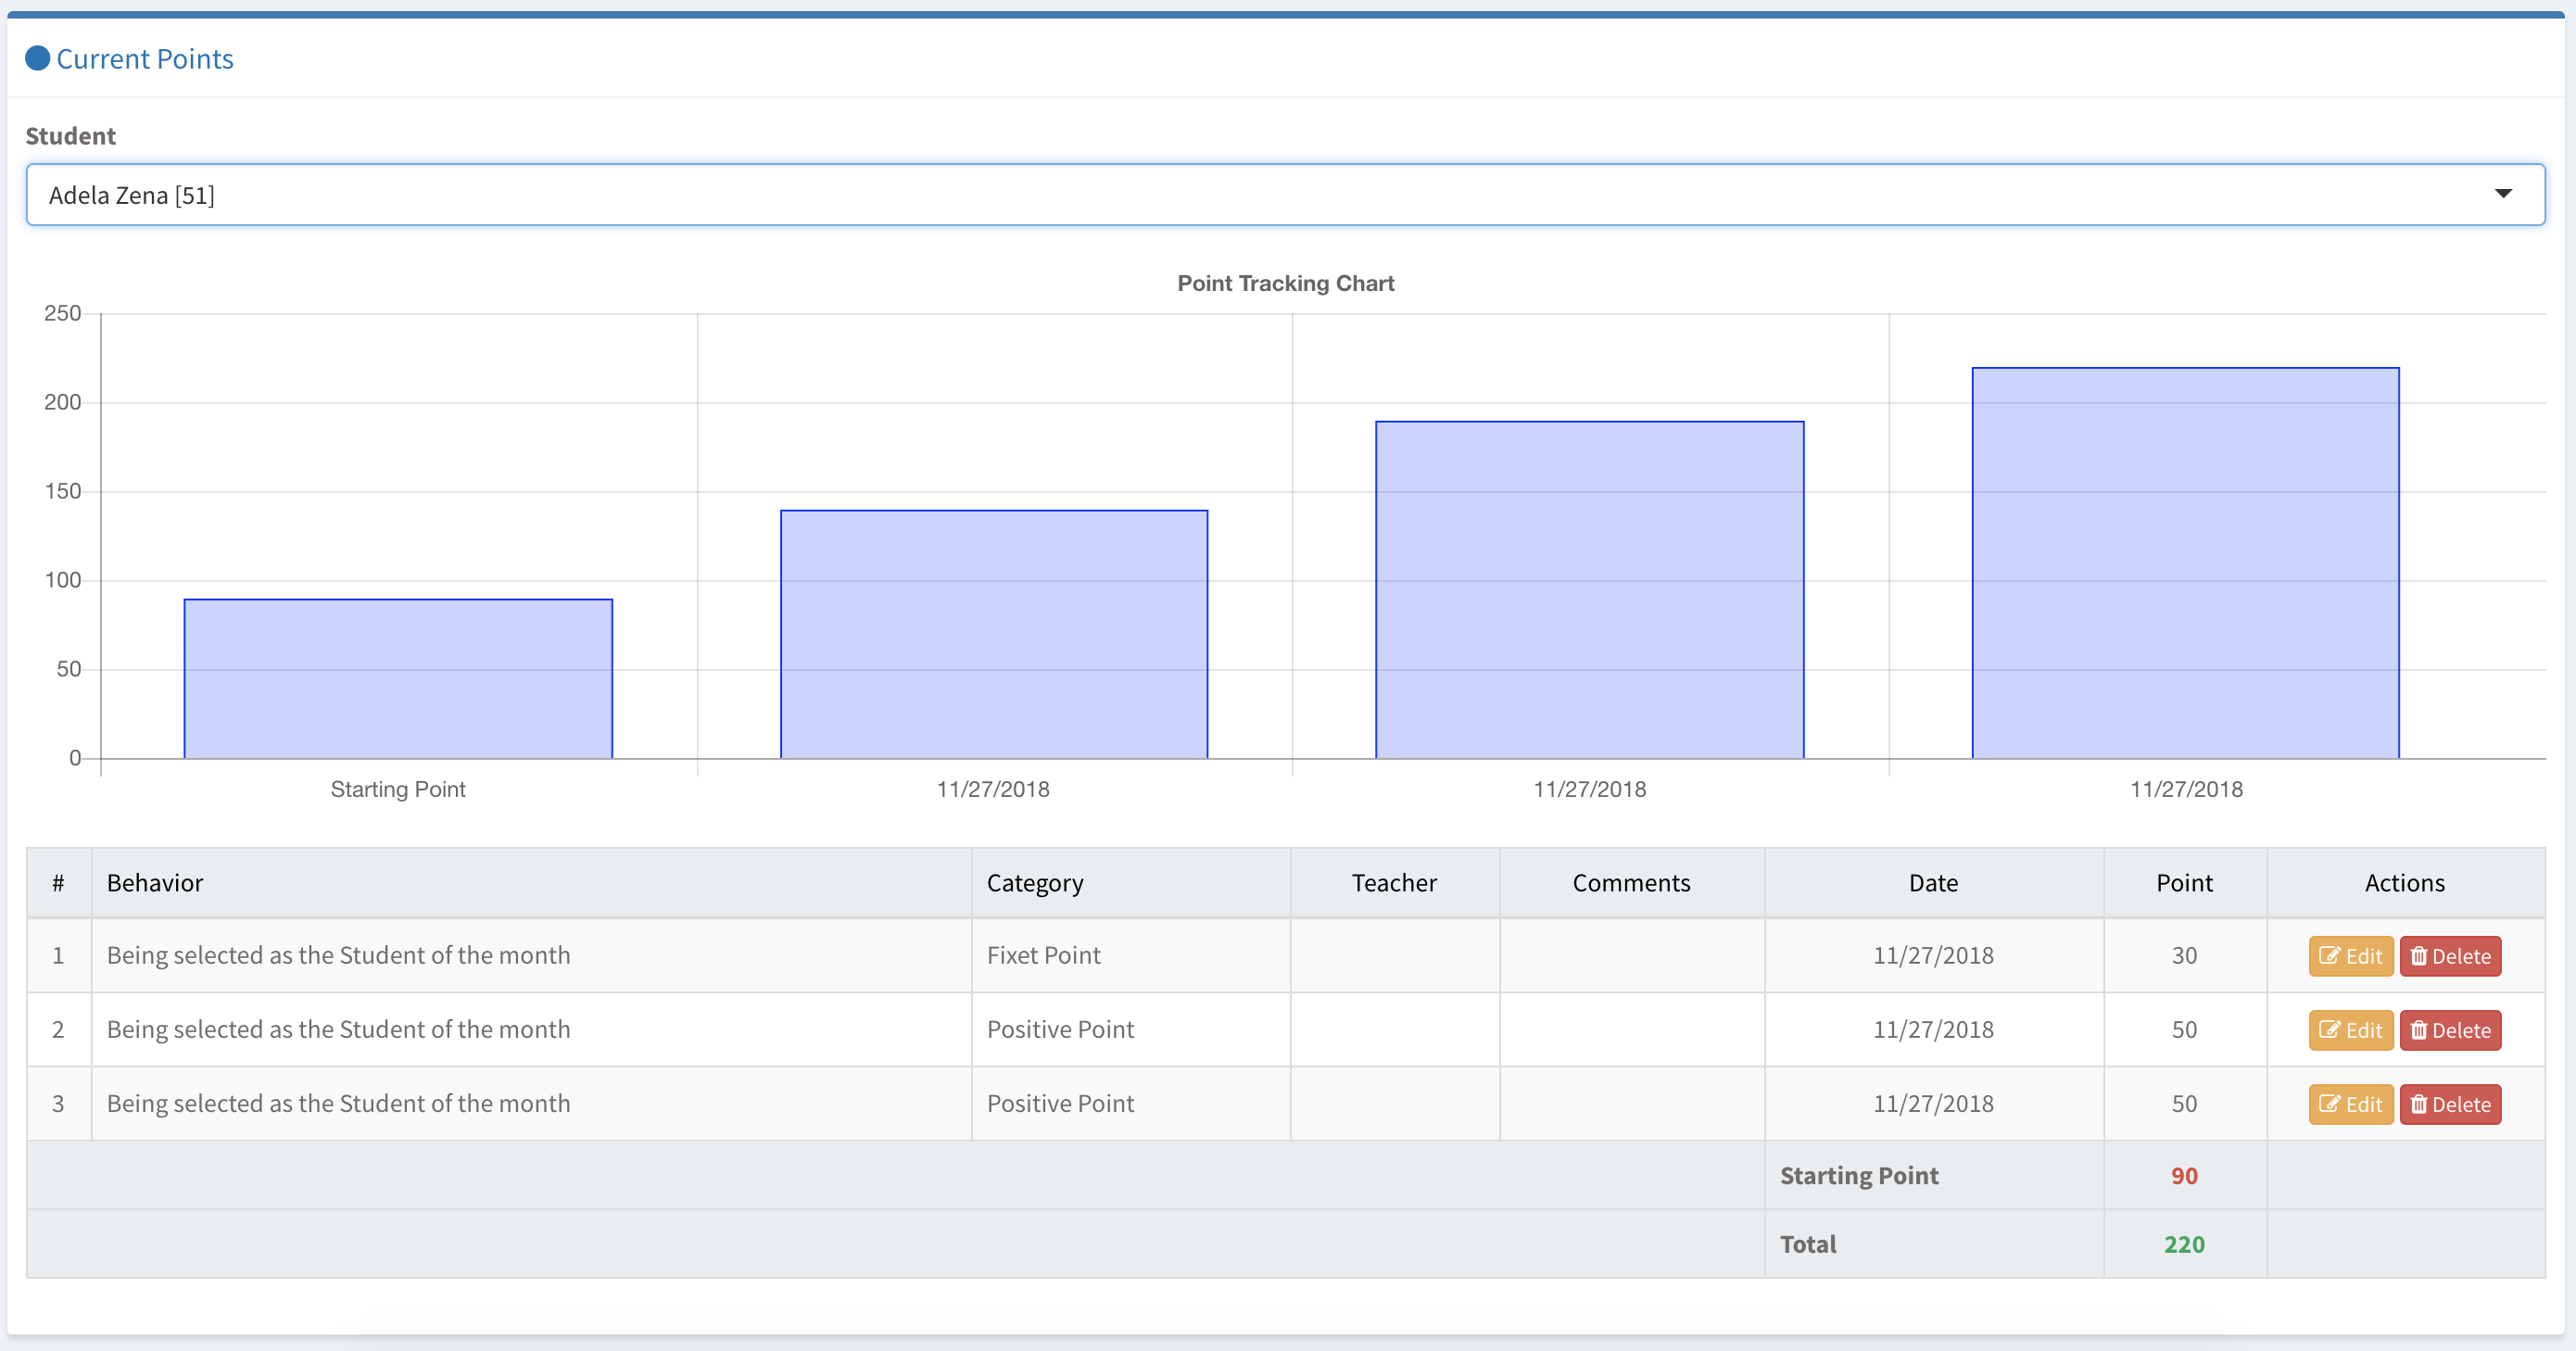Click the Edit pencil icon in row 1
2576x1351 pixels.
[x=2329, y=956]
